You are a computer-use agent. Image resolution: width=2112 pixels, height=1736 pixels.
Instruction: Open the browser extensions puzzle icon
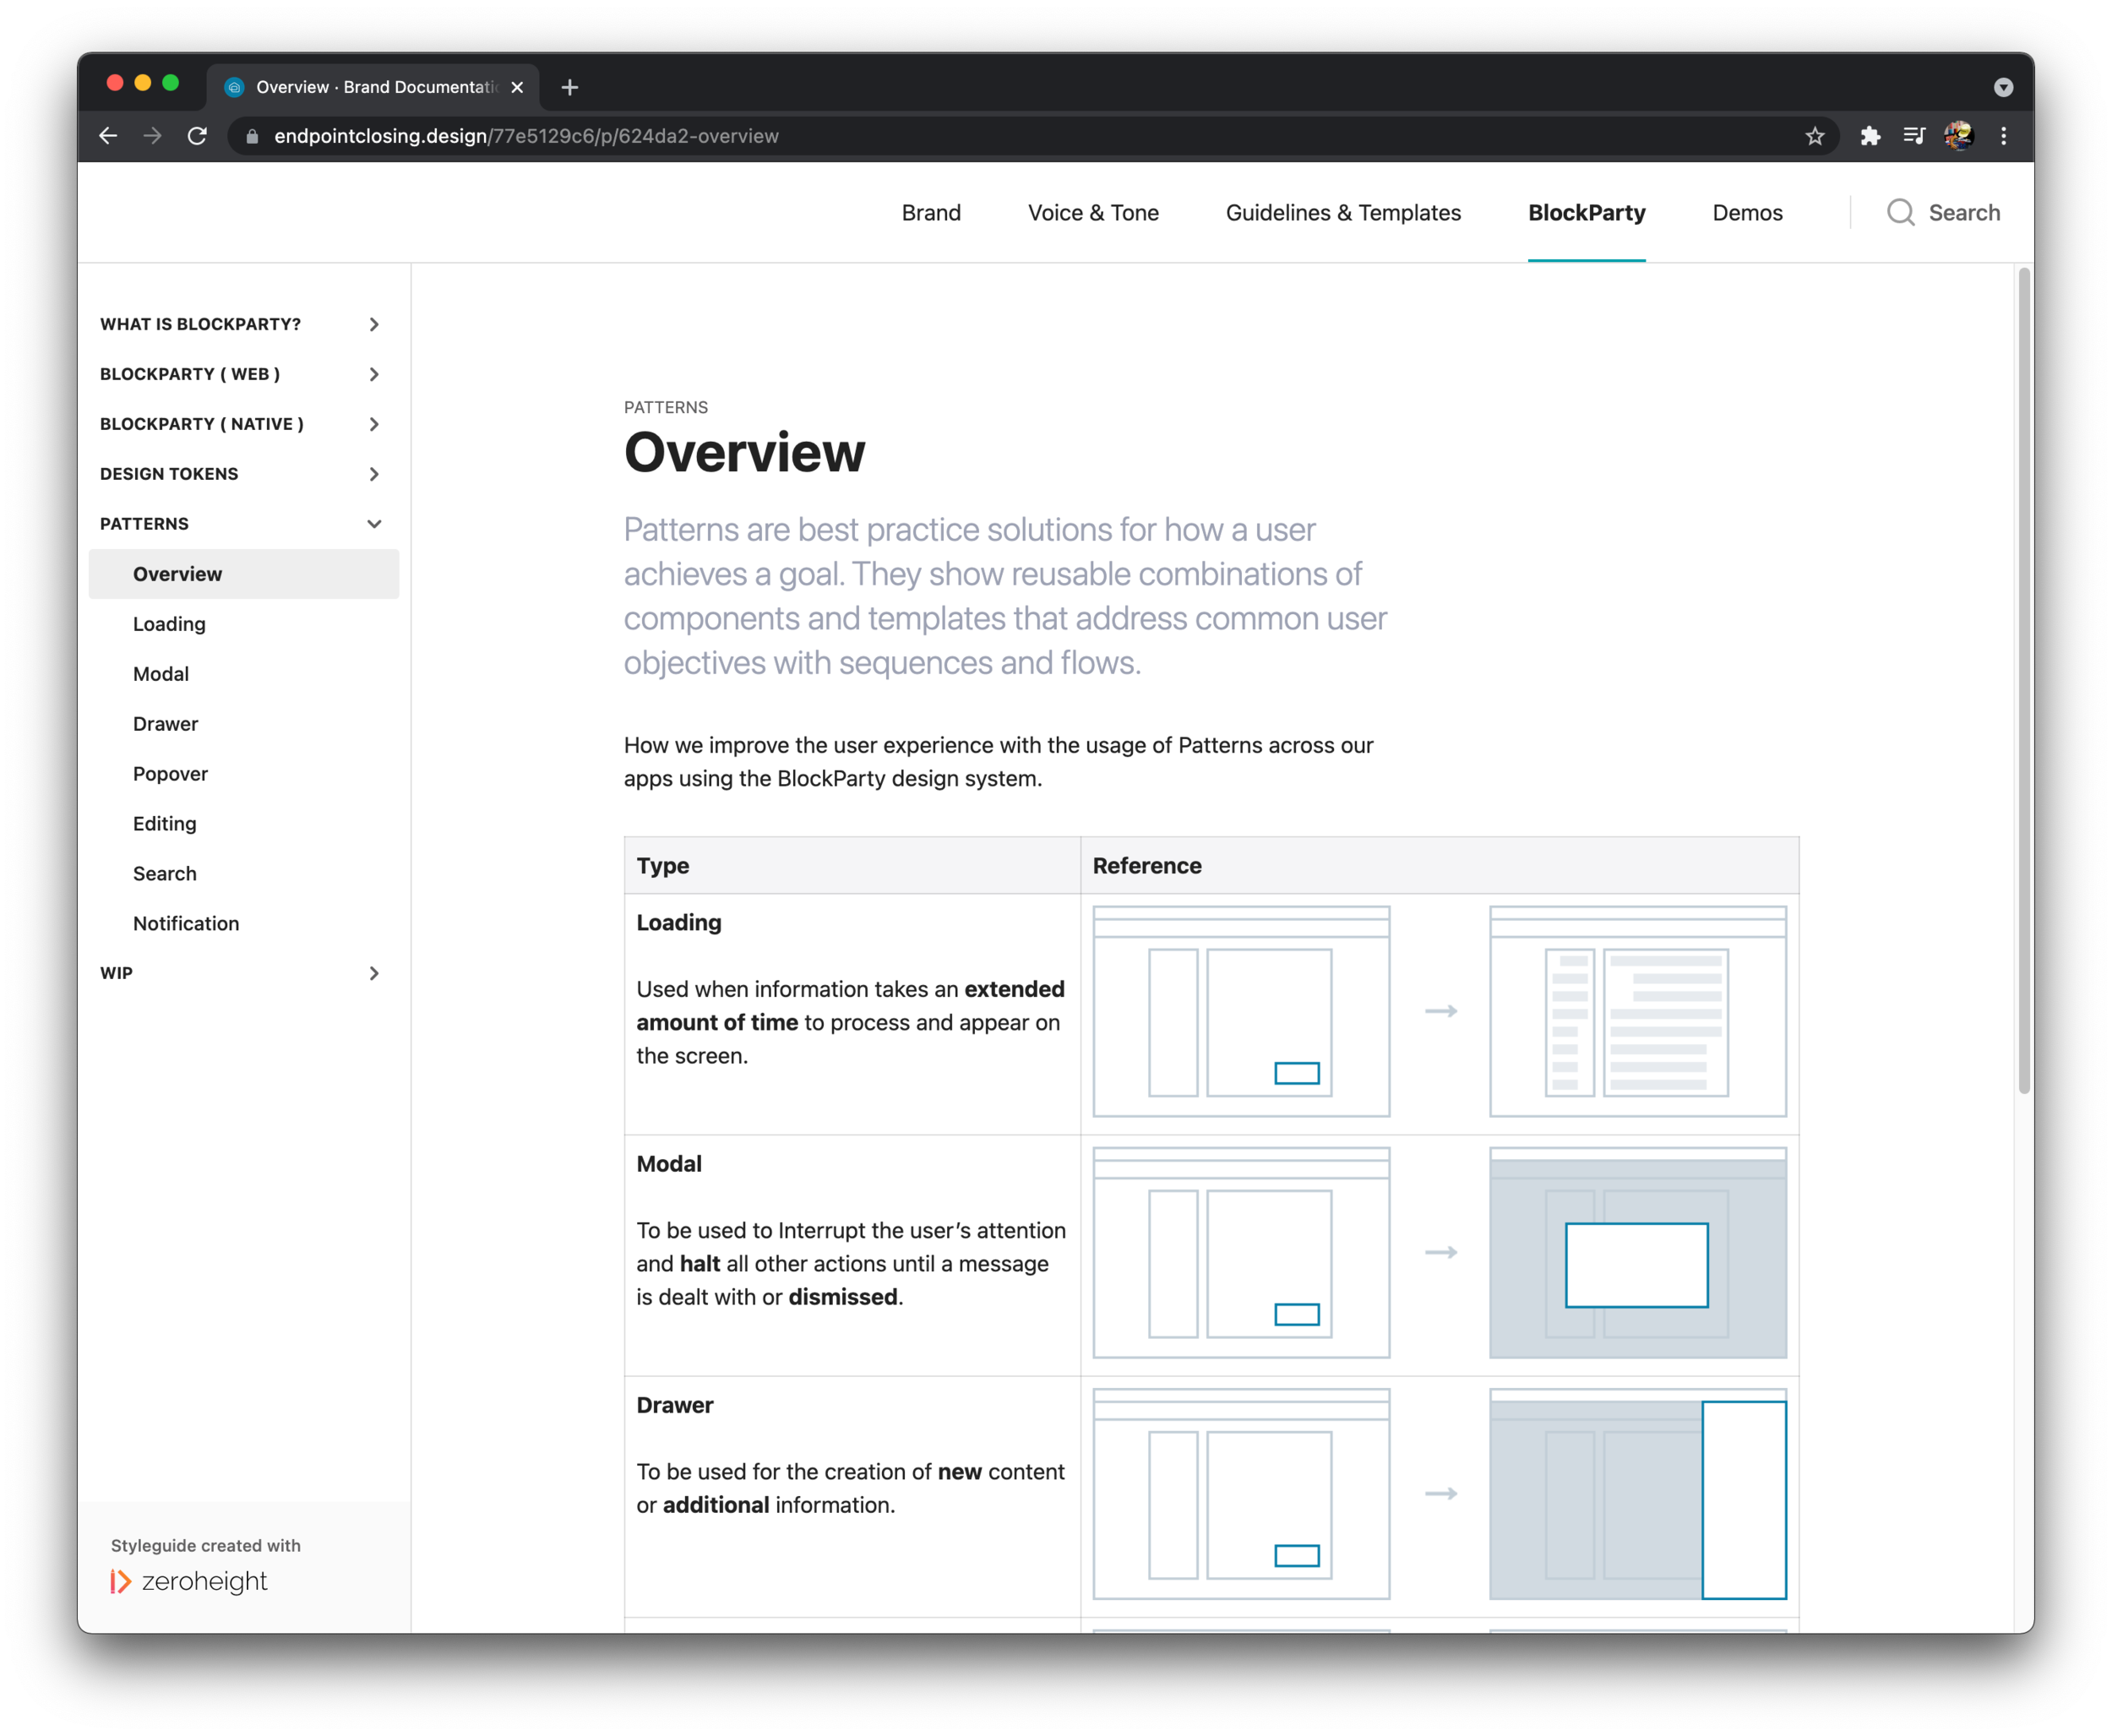point(1870,136)
